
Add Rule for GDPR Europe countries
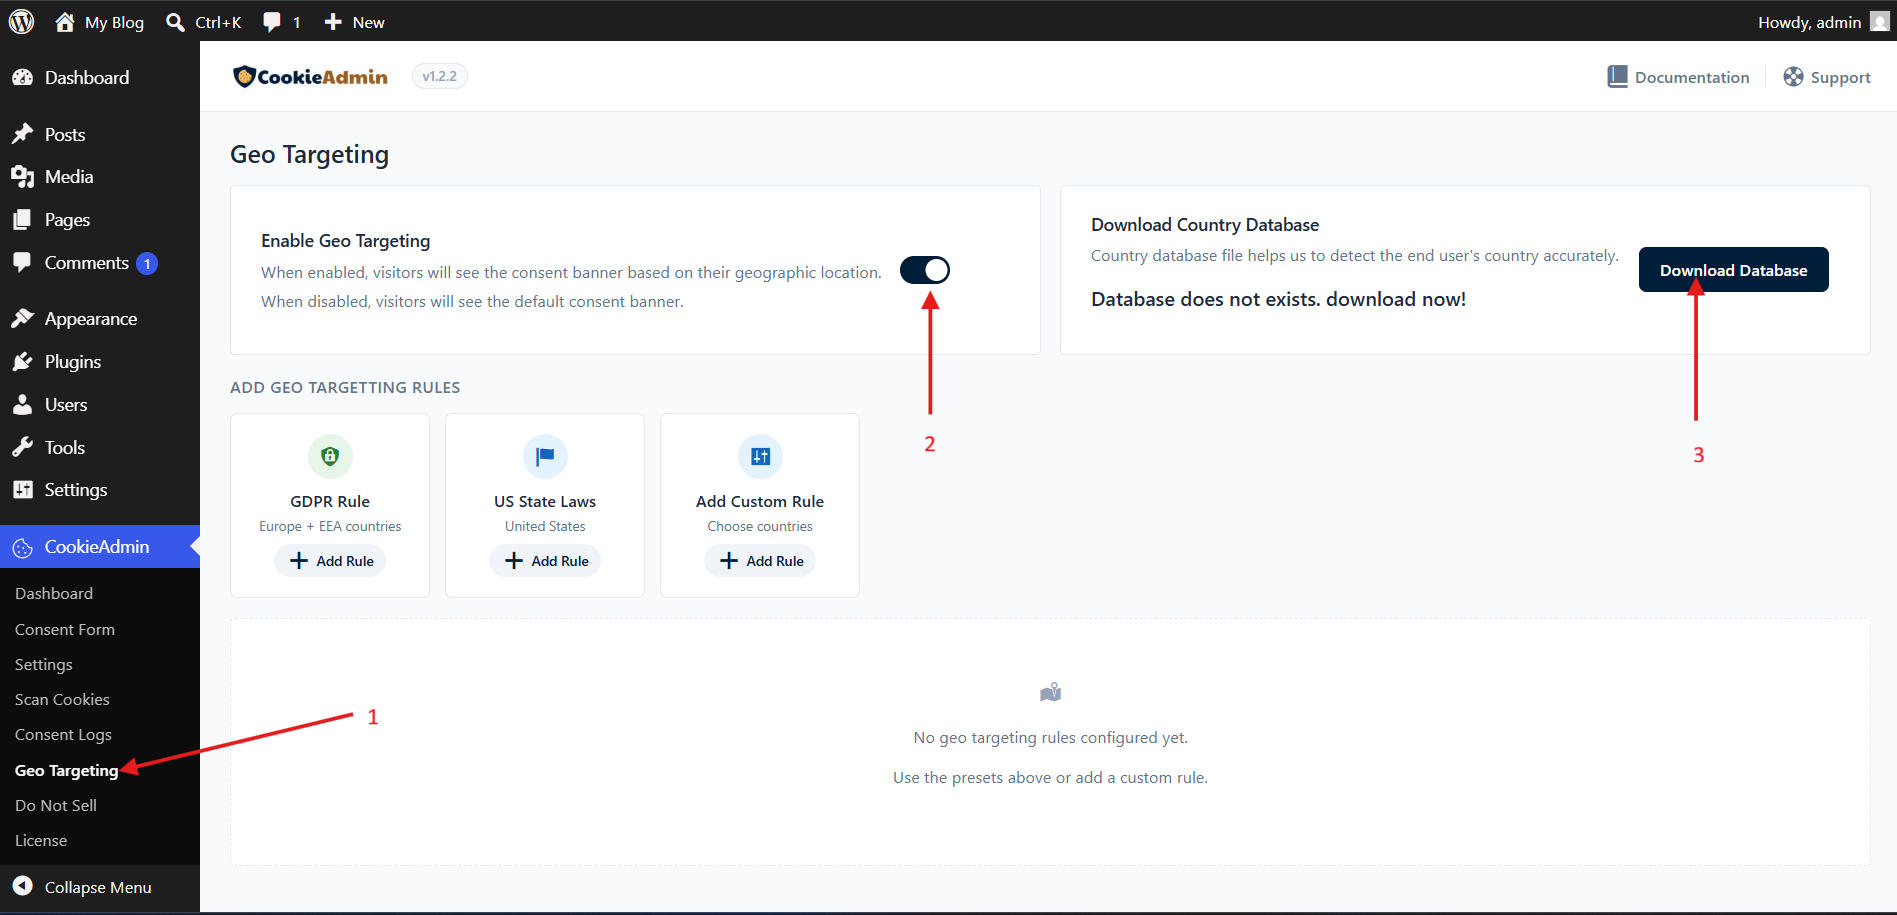(330, 561)
